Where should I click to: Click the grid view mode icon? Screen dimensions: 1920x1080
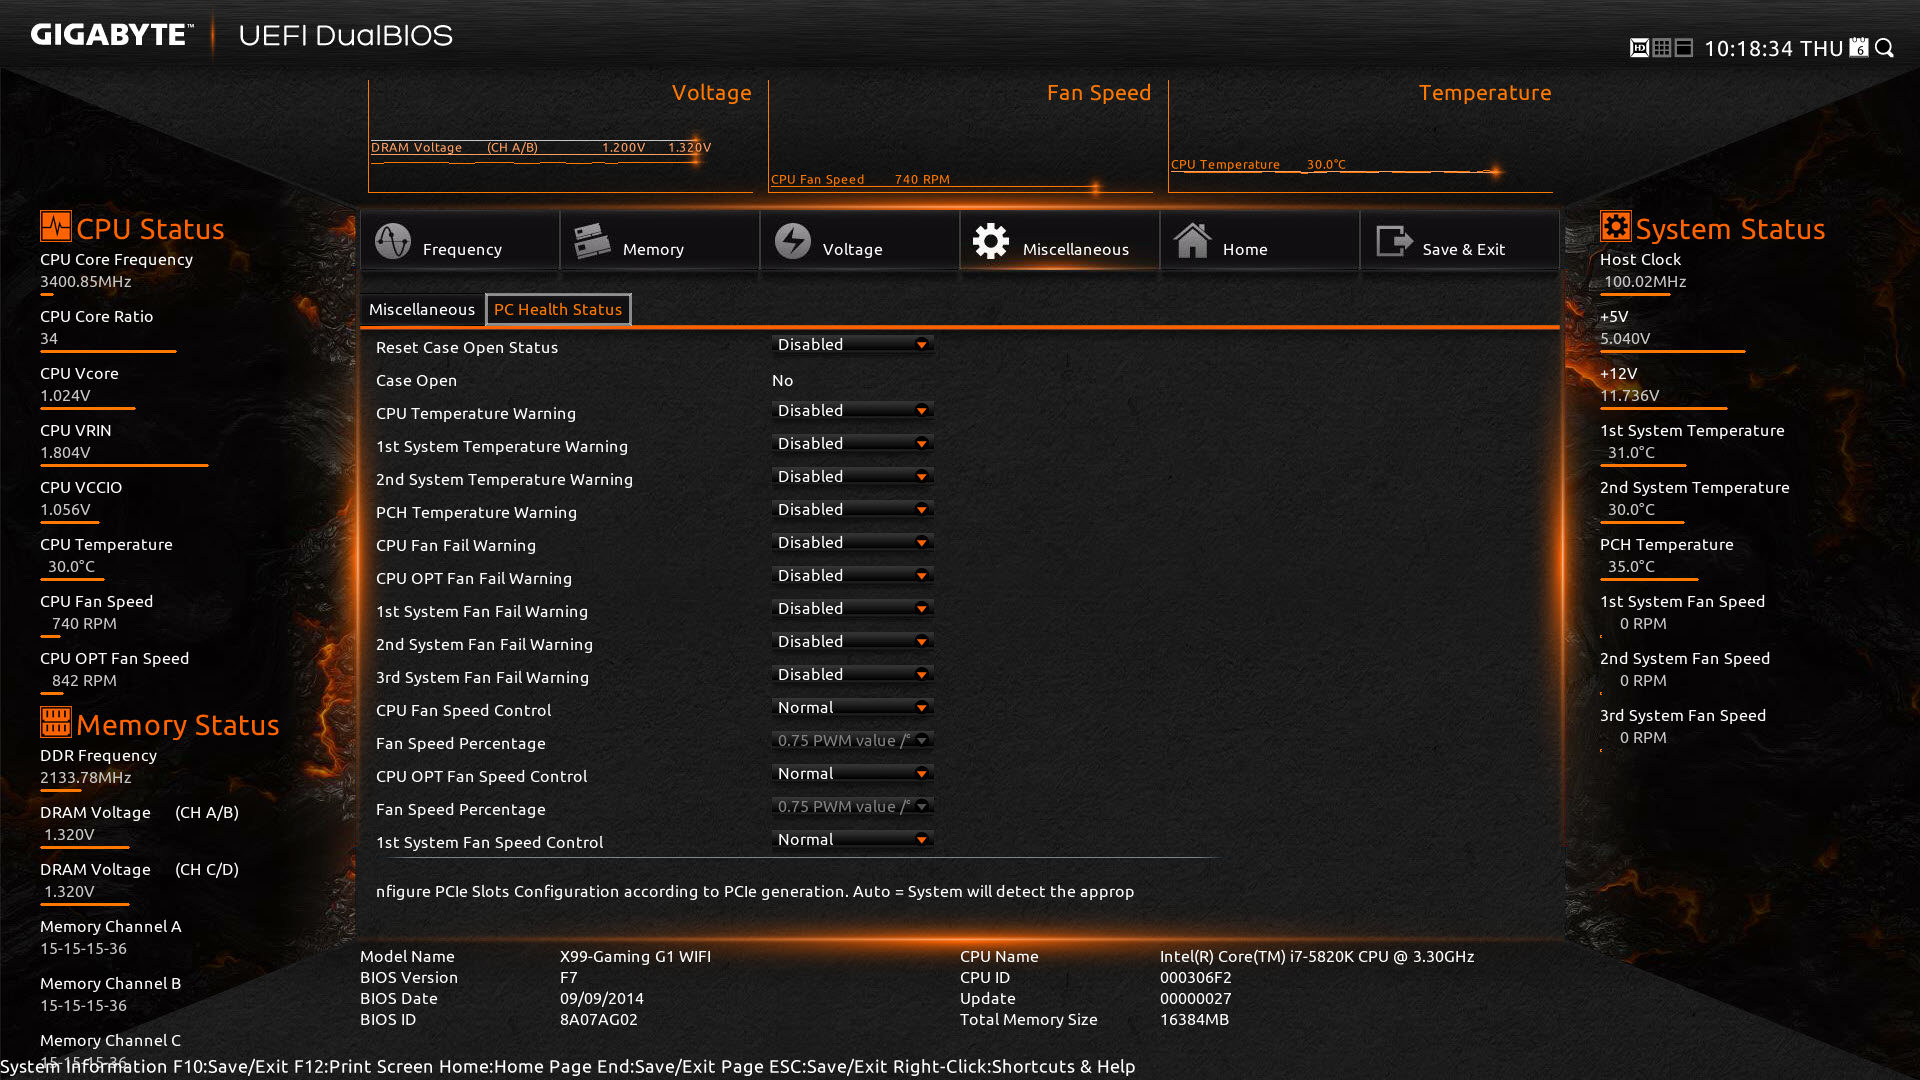1662,48
